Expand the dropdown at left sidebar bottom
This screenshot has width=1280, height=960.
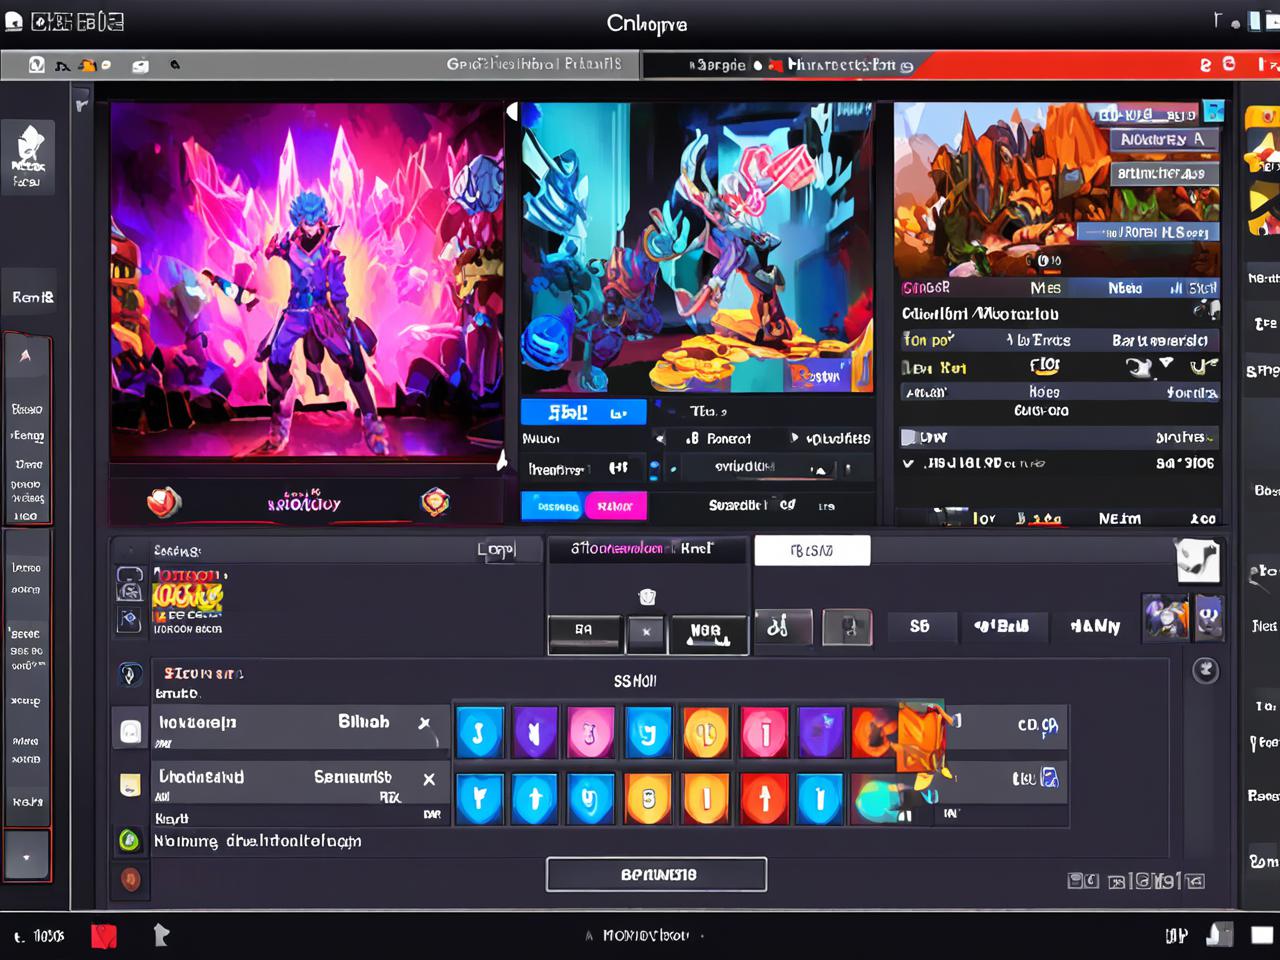tap(26, 856)
